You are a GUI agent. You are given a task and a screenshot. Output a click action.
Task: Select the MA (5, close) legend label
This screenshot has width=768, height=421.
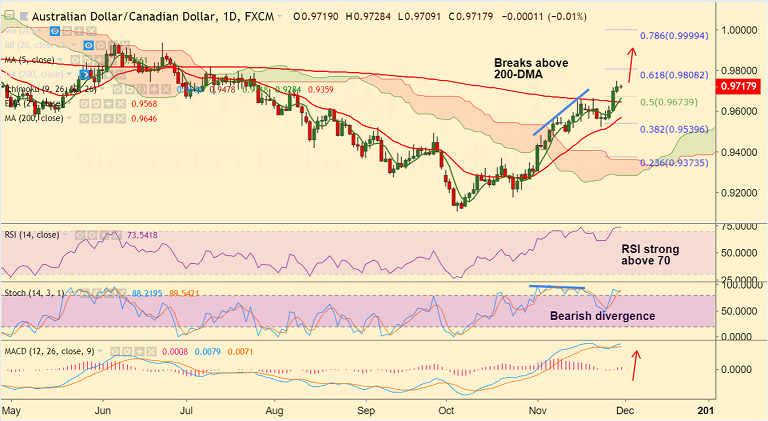point(29,60)
